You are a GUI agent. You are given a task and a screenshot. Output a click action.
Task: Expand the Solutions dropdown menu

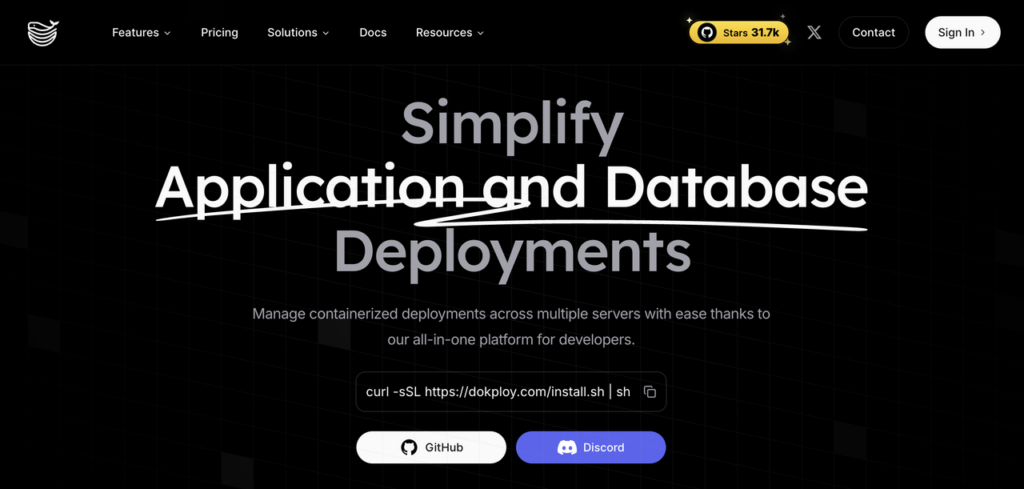click(x=298, y=33)
